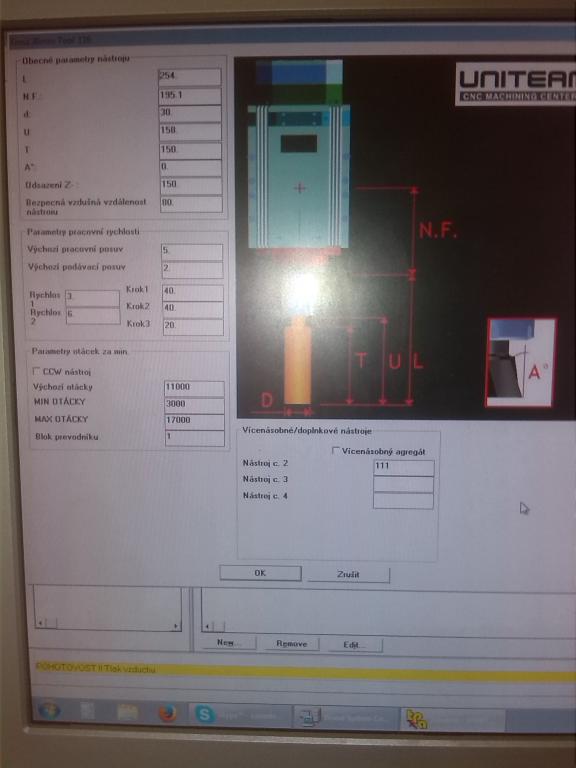Click the Výchozí otáčky field with 11000
This screenshot has height=768, width=576.
tap(194, 388)
